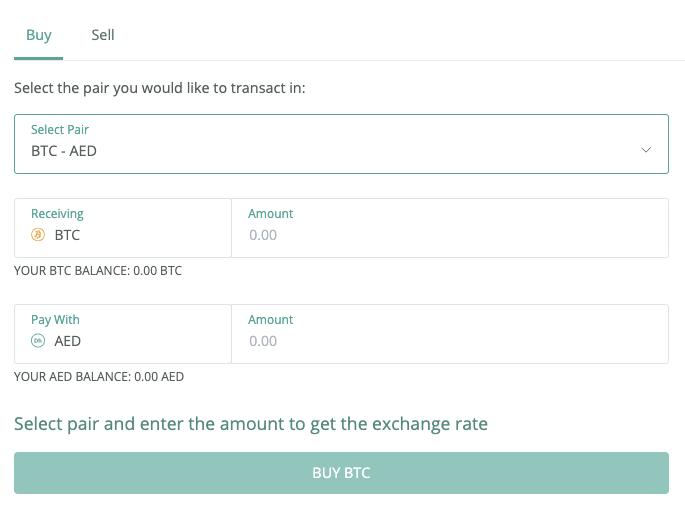
Task: Click the Amount label in the BTC row
Action: point(270,214)
